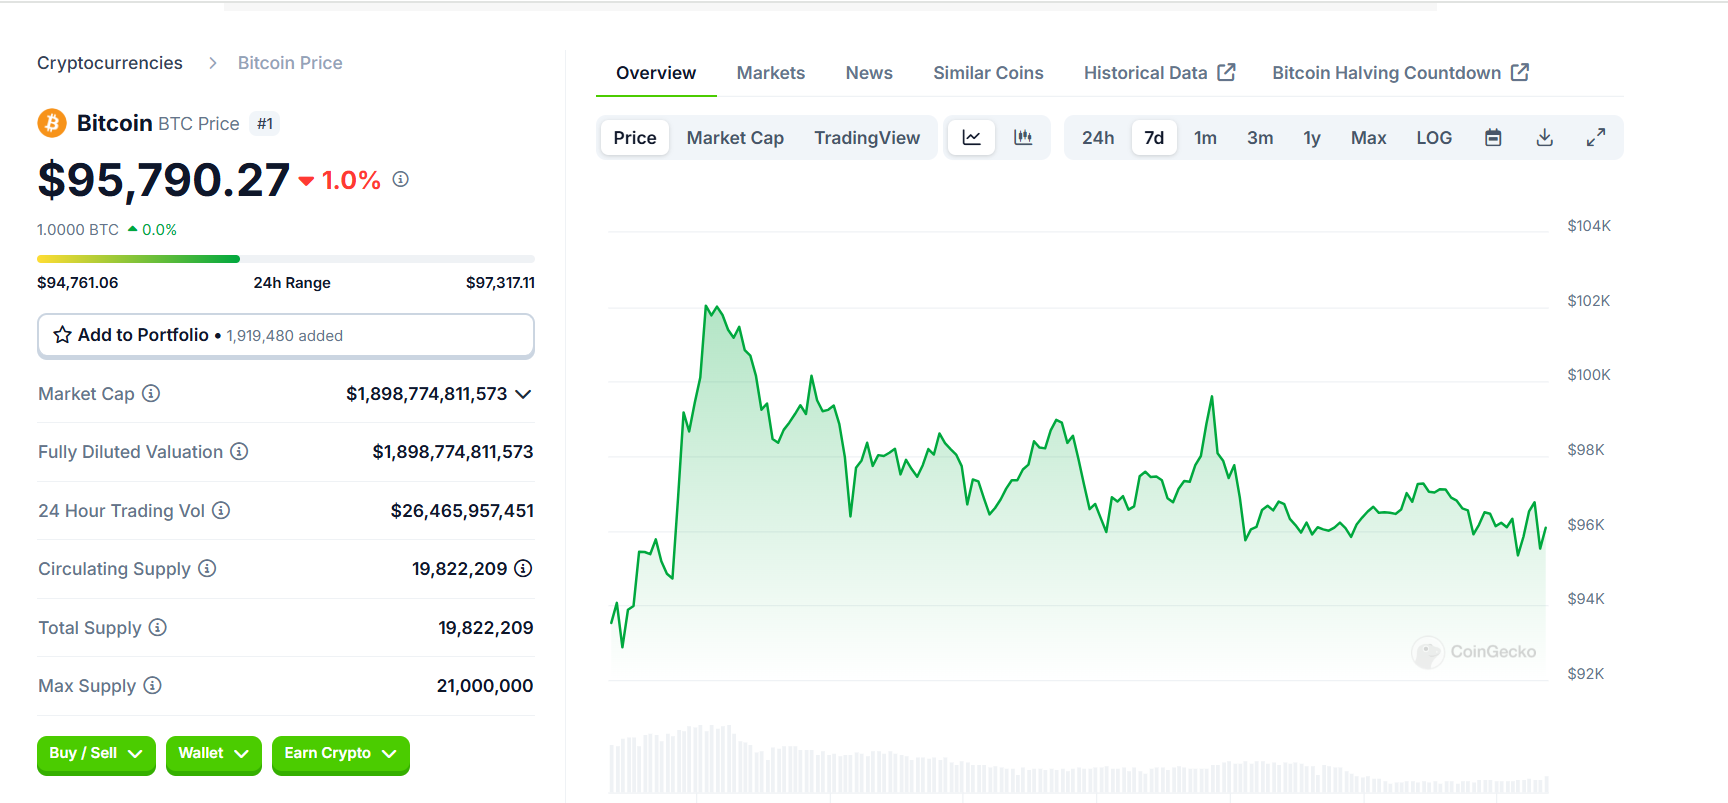Open Max Supply info icon
The image size is (1728, 803).
[152, 685]
